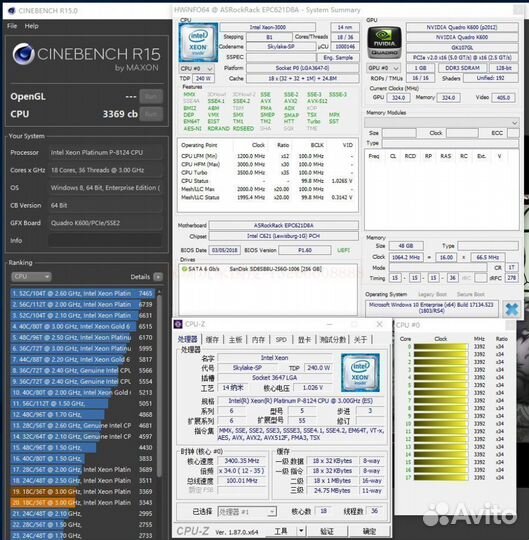This screenshot has height=540, width=529.
Task: Toggle ranking Details arrow button
Action: 158,277
